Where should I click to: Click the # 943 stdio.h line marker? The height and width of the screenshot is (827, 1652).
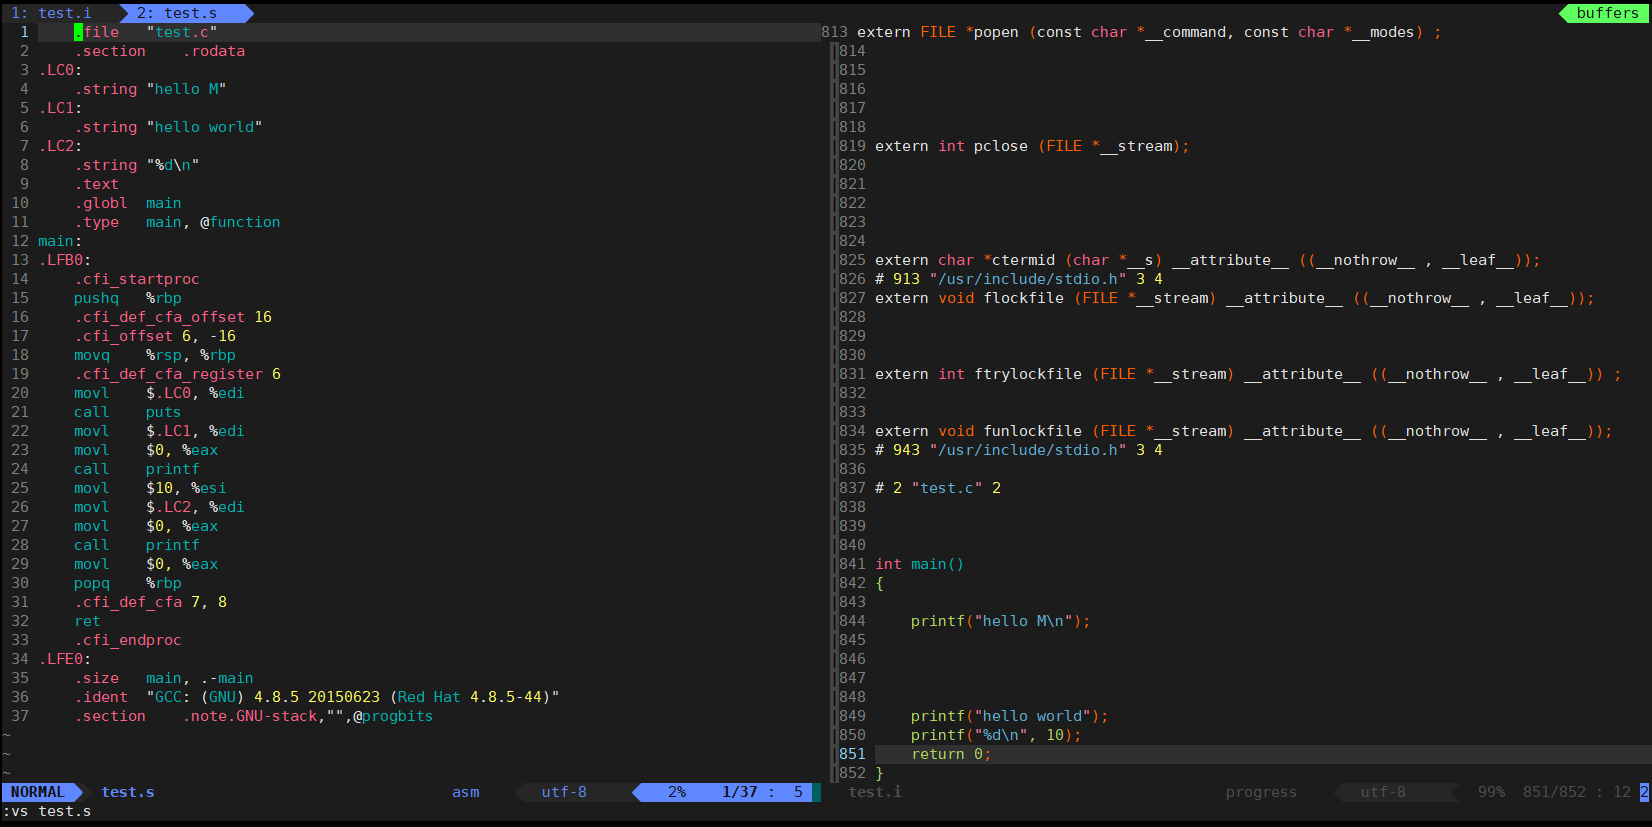[x=1019, y=450]
